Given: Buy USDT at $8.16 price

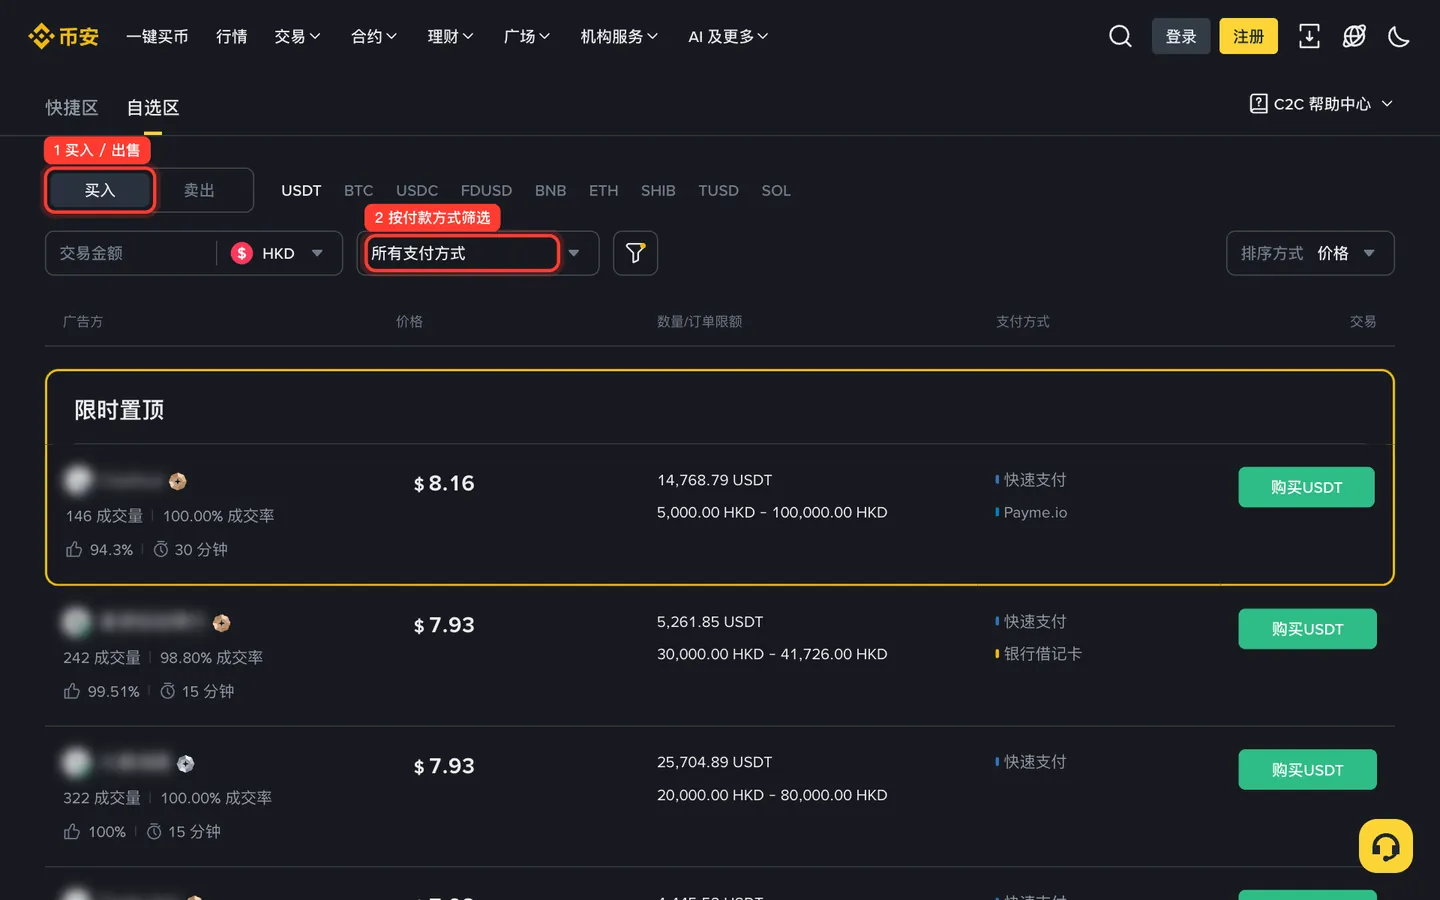Looking at the screenshot, I should click(1306, 487).
